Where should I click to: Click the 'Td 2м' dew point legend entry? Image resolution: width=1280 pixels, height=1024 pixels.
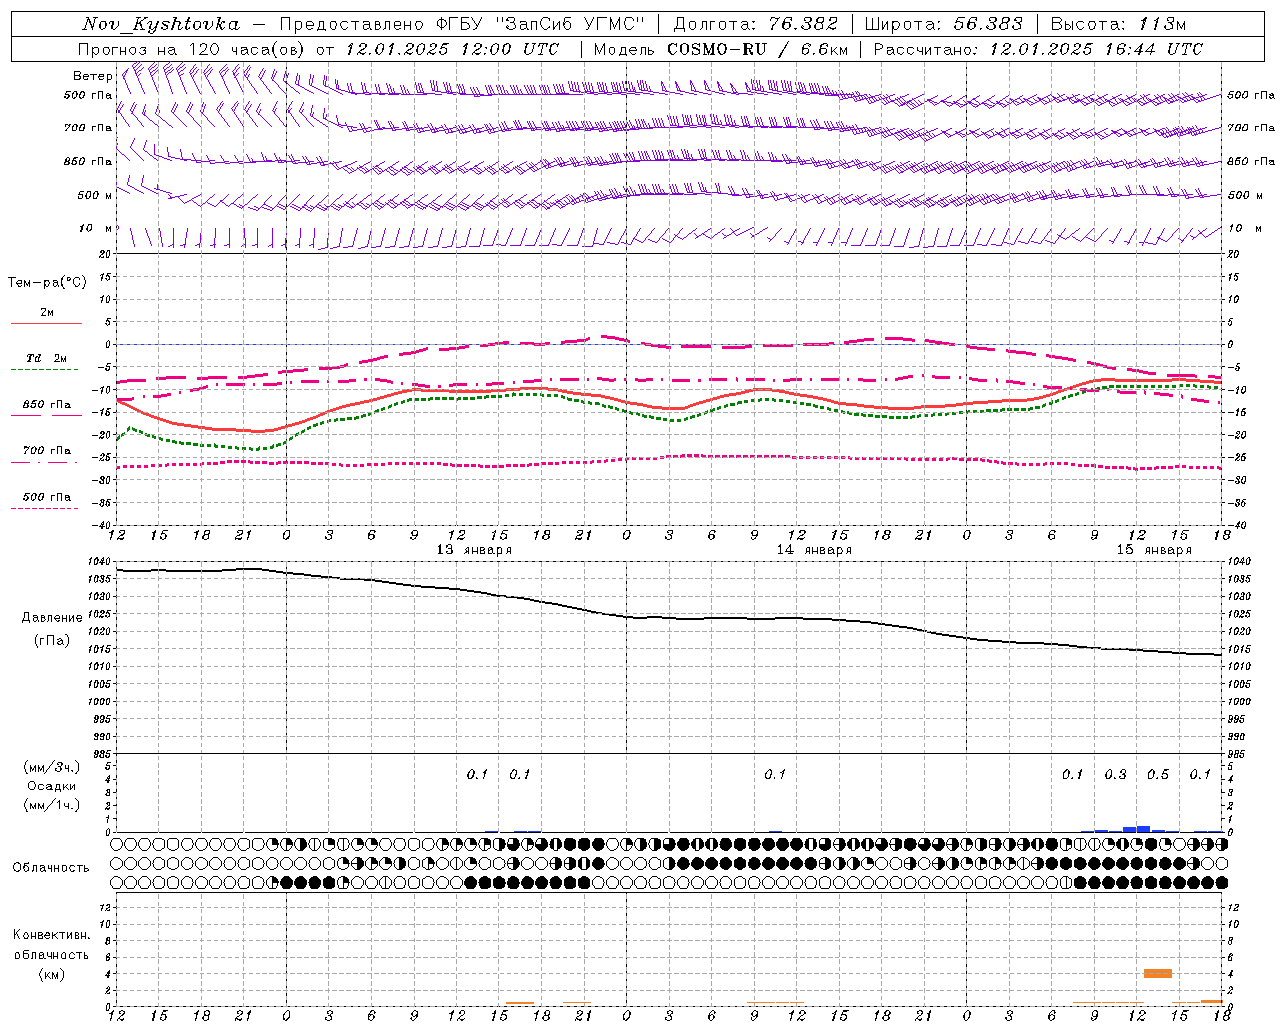coord(46,358)
